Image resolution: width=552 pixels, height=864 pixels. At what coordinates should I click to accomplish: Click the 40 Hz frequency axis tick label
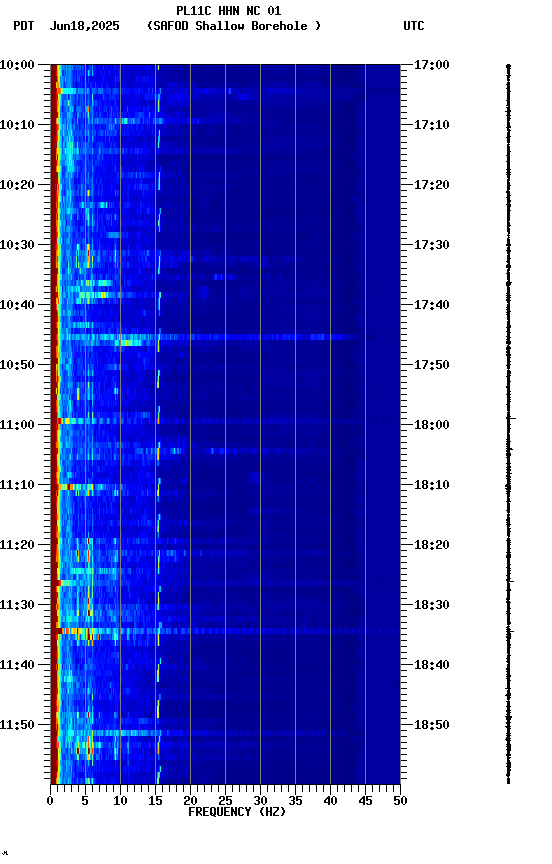click(330, 801)
